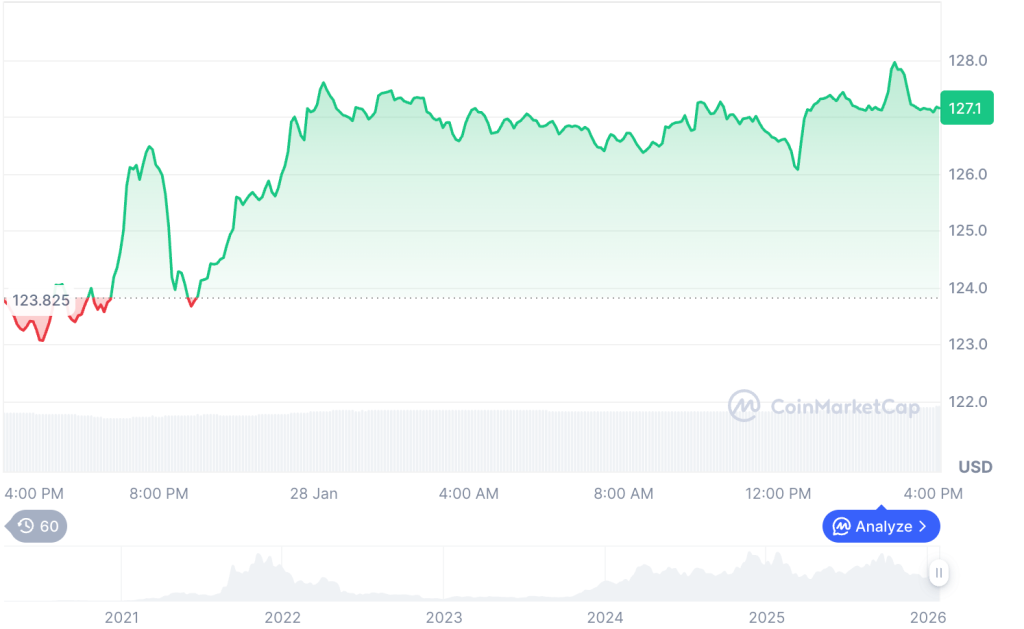1024x629 pixels.
Task: Select 2024 on the history timeline
Action: 606,617
